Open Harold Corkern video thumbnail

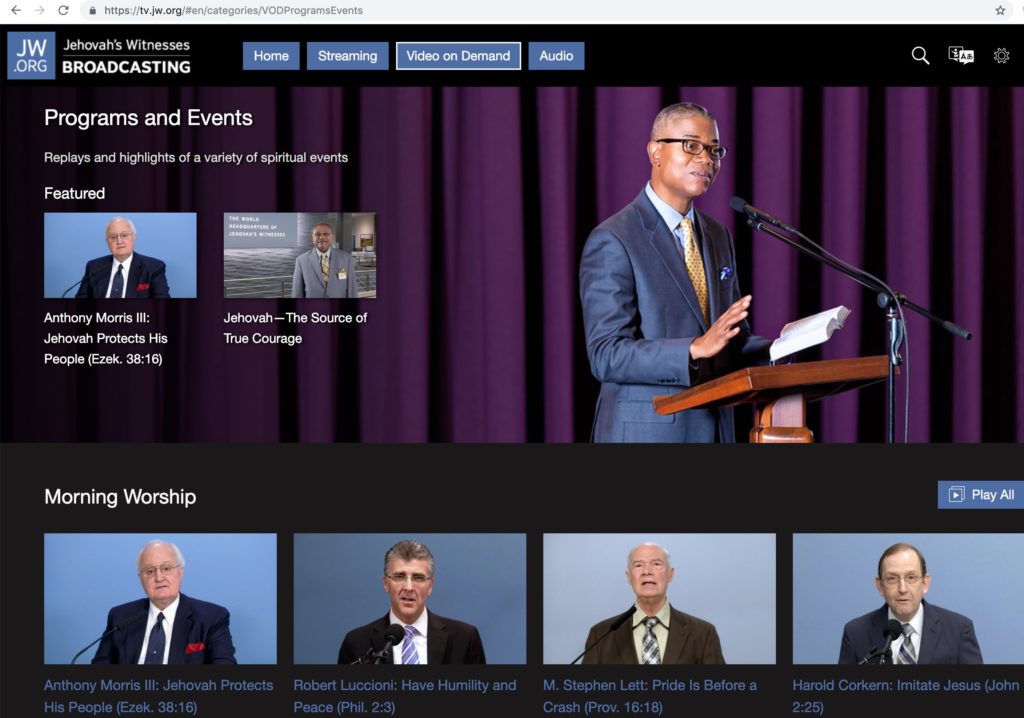pos(908,598)
